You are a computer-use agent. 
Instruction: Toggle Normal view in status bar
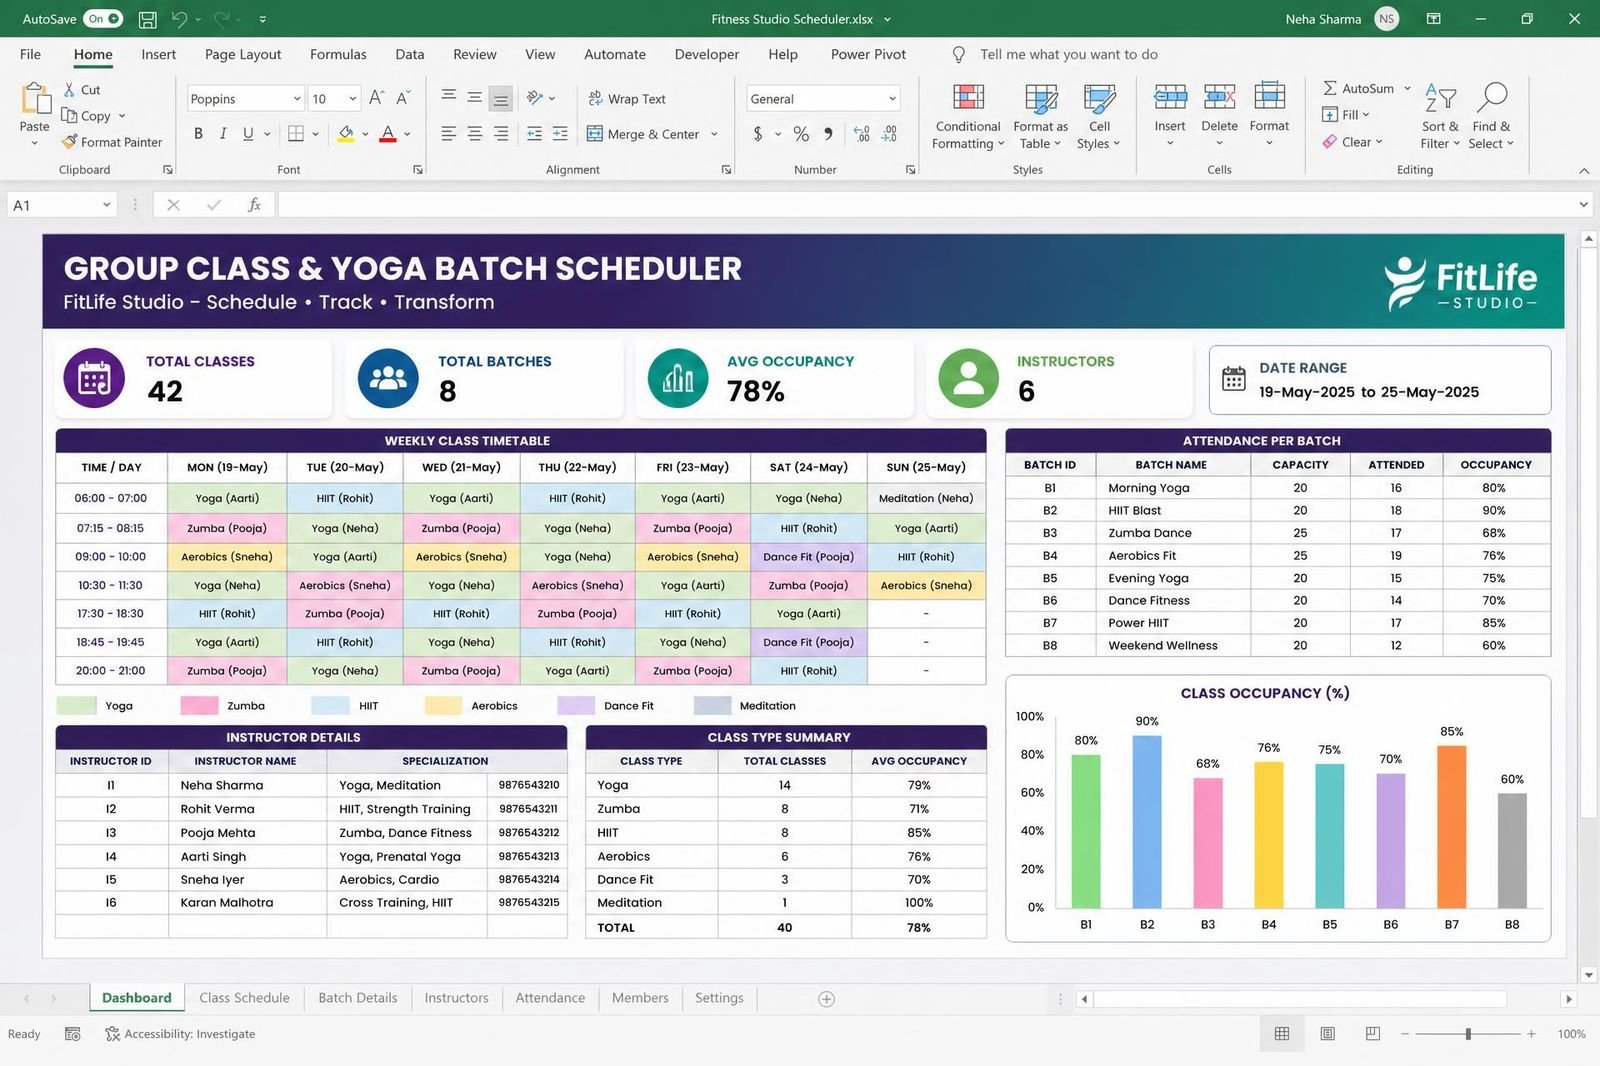1282,1034
